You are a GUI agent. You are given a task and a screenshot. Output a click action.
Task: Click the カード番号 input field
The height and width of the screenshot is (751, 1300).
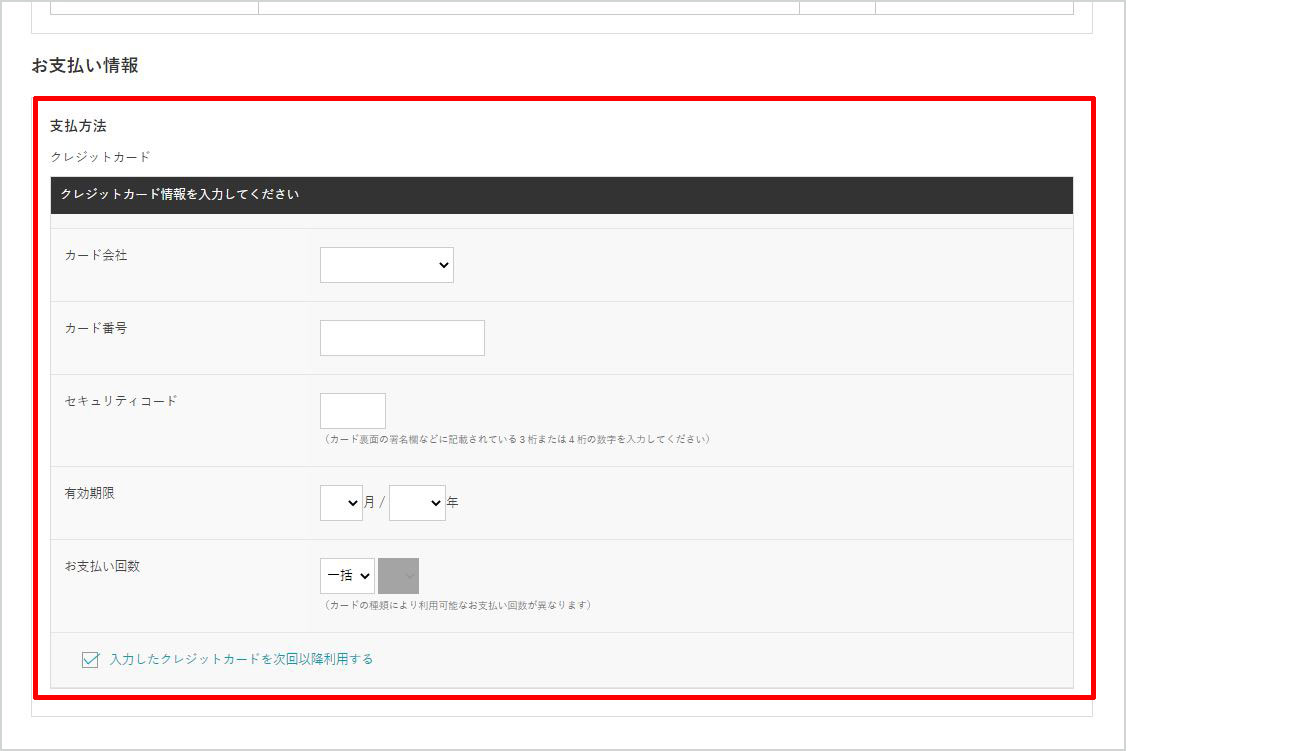(402, 338)
